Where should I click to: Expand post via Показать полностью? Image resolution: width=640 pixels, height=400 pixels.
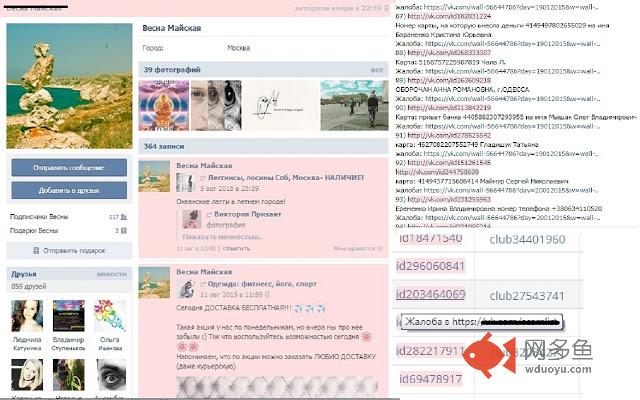pos(222,237)
